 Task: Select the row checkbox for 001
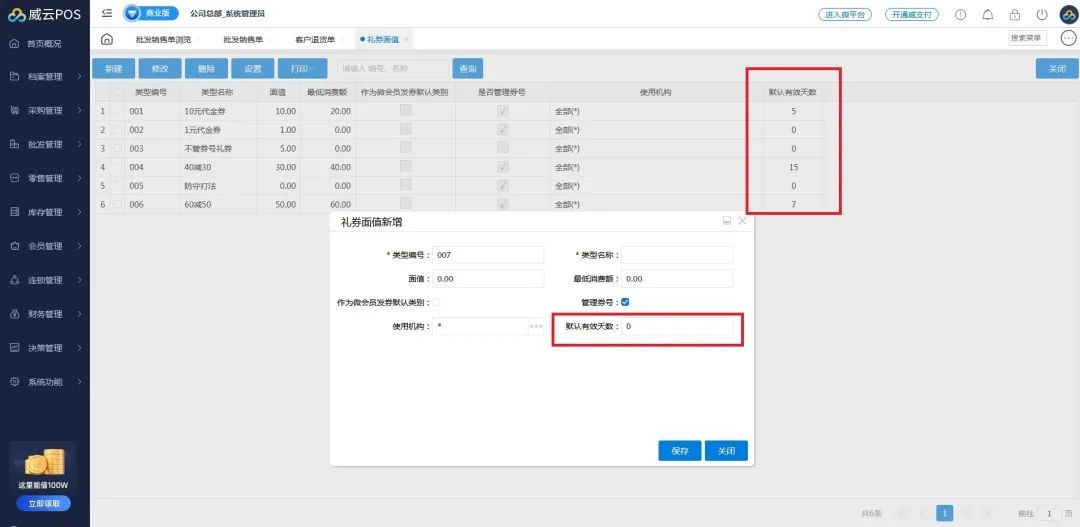coord(119,111)
